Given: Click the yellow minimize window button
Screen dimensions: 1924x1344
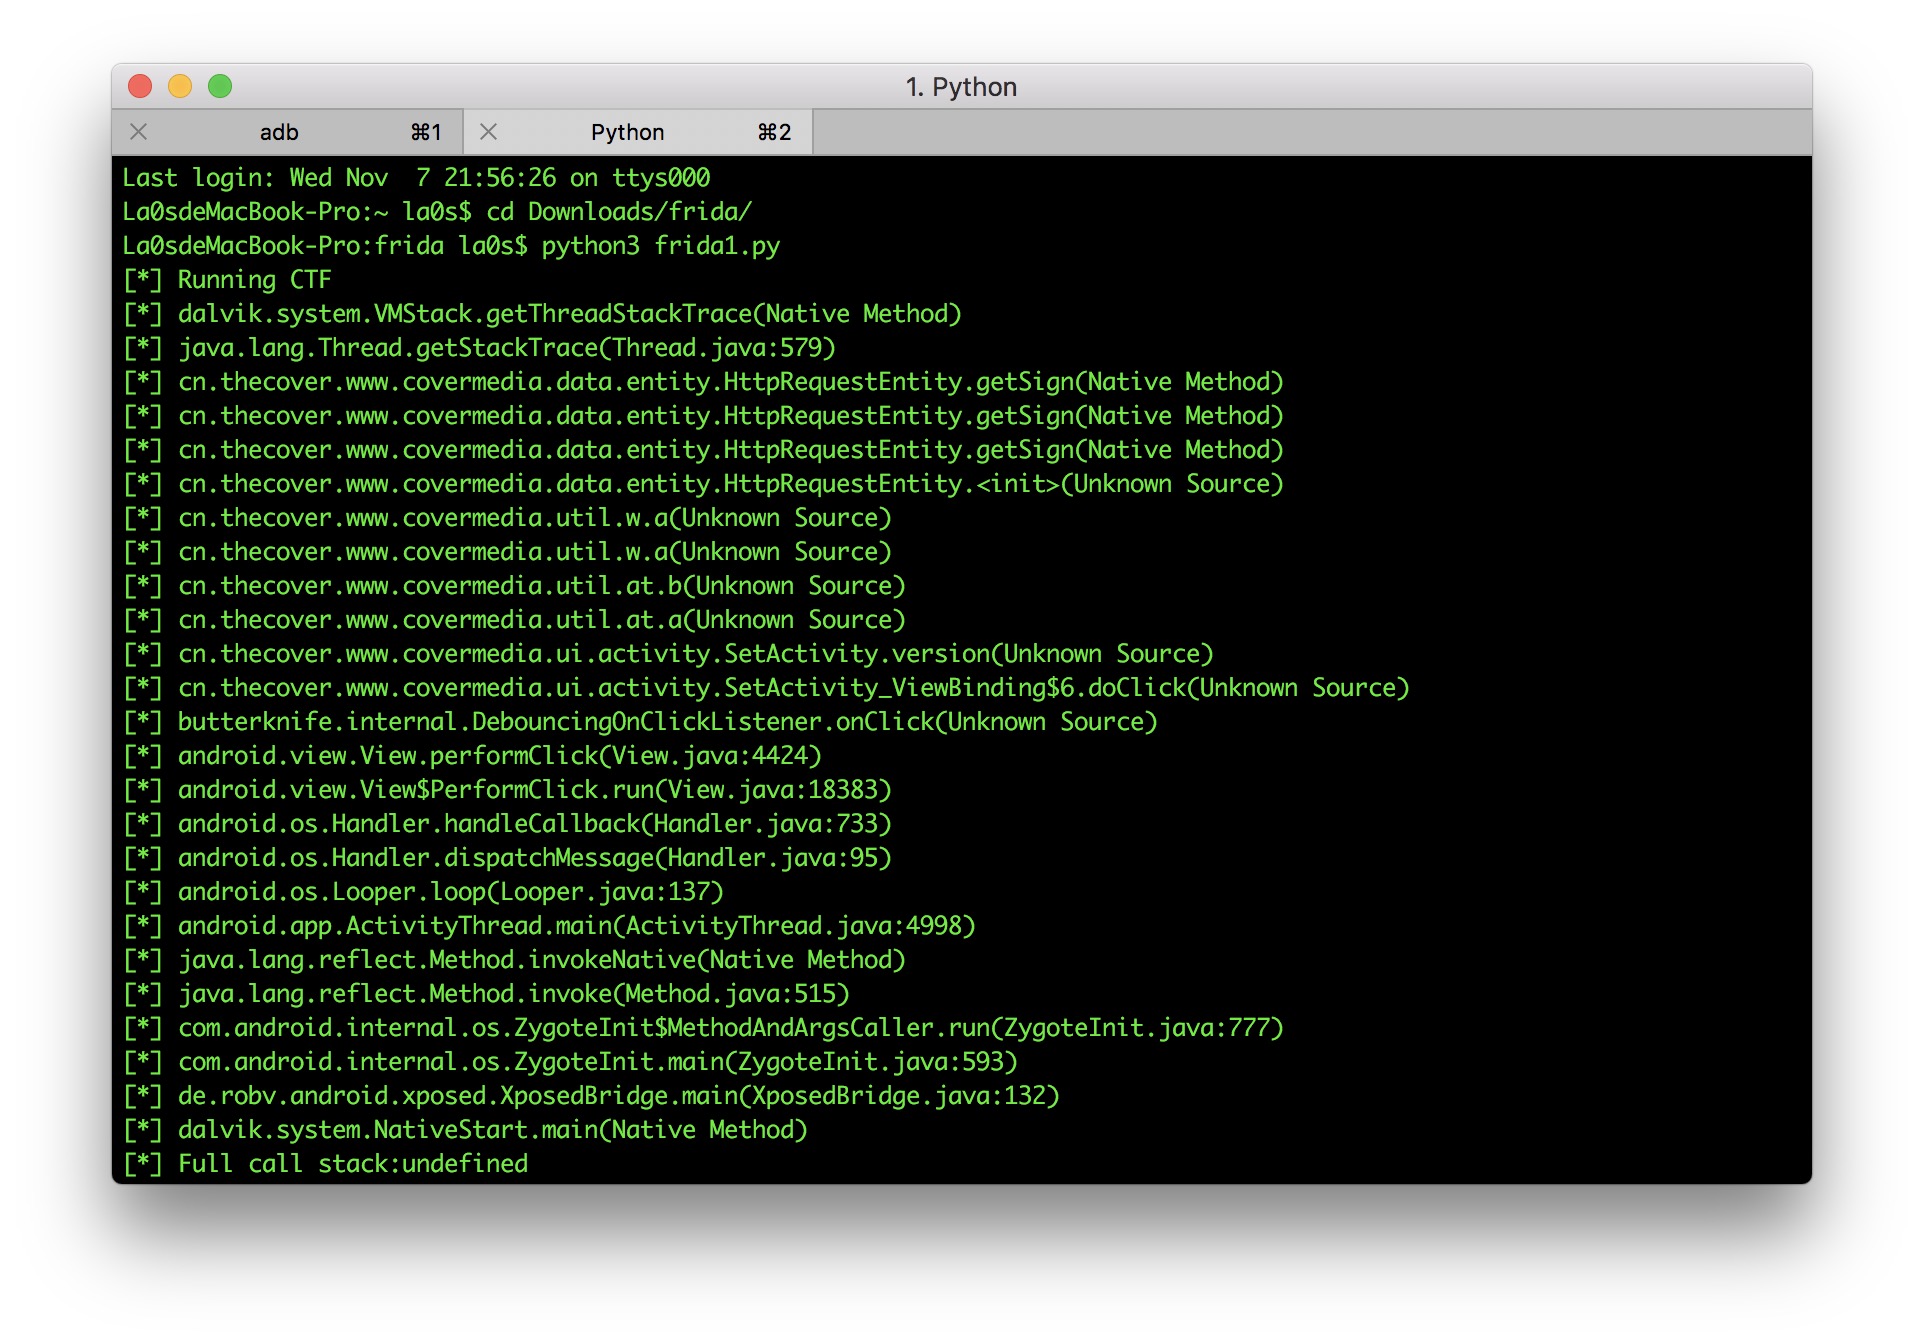Looking at the screenshot, I should tap(180, 87).
